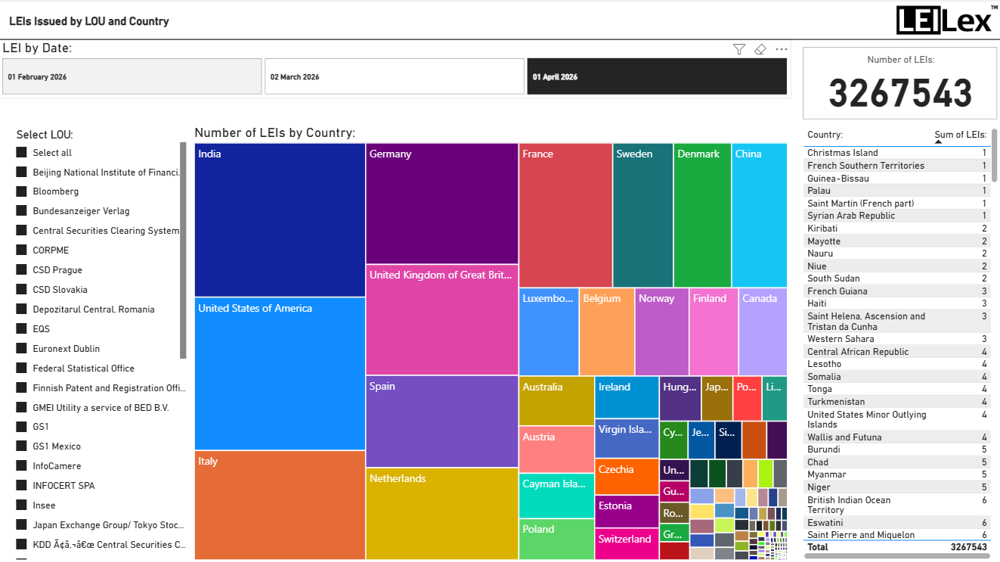Select the India tile in the treemap
The width and height of the screenshot is (1000, 562).
[280, 220]
